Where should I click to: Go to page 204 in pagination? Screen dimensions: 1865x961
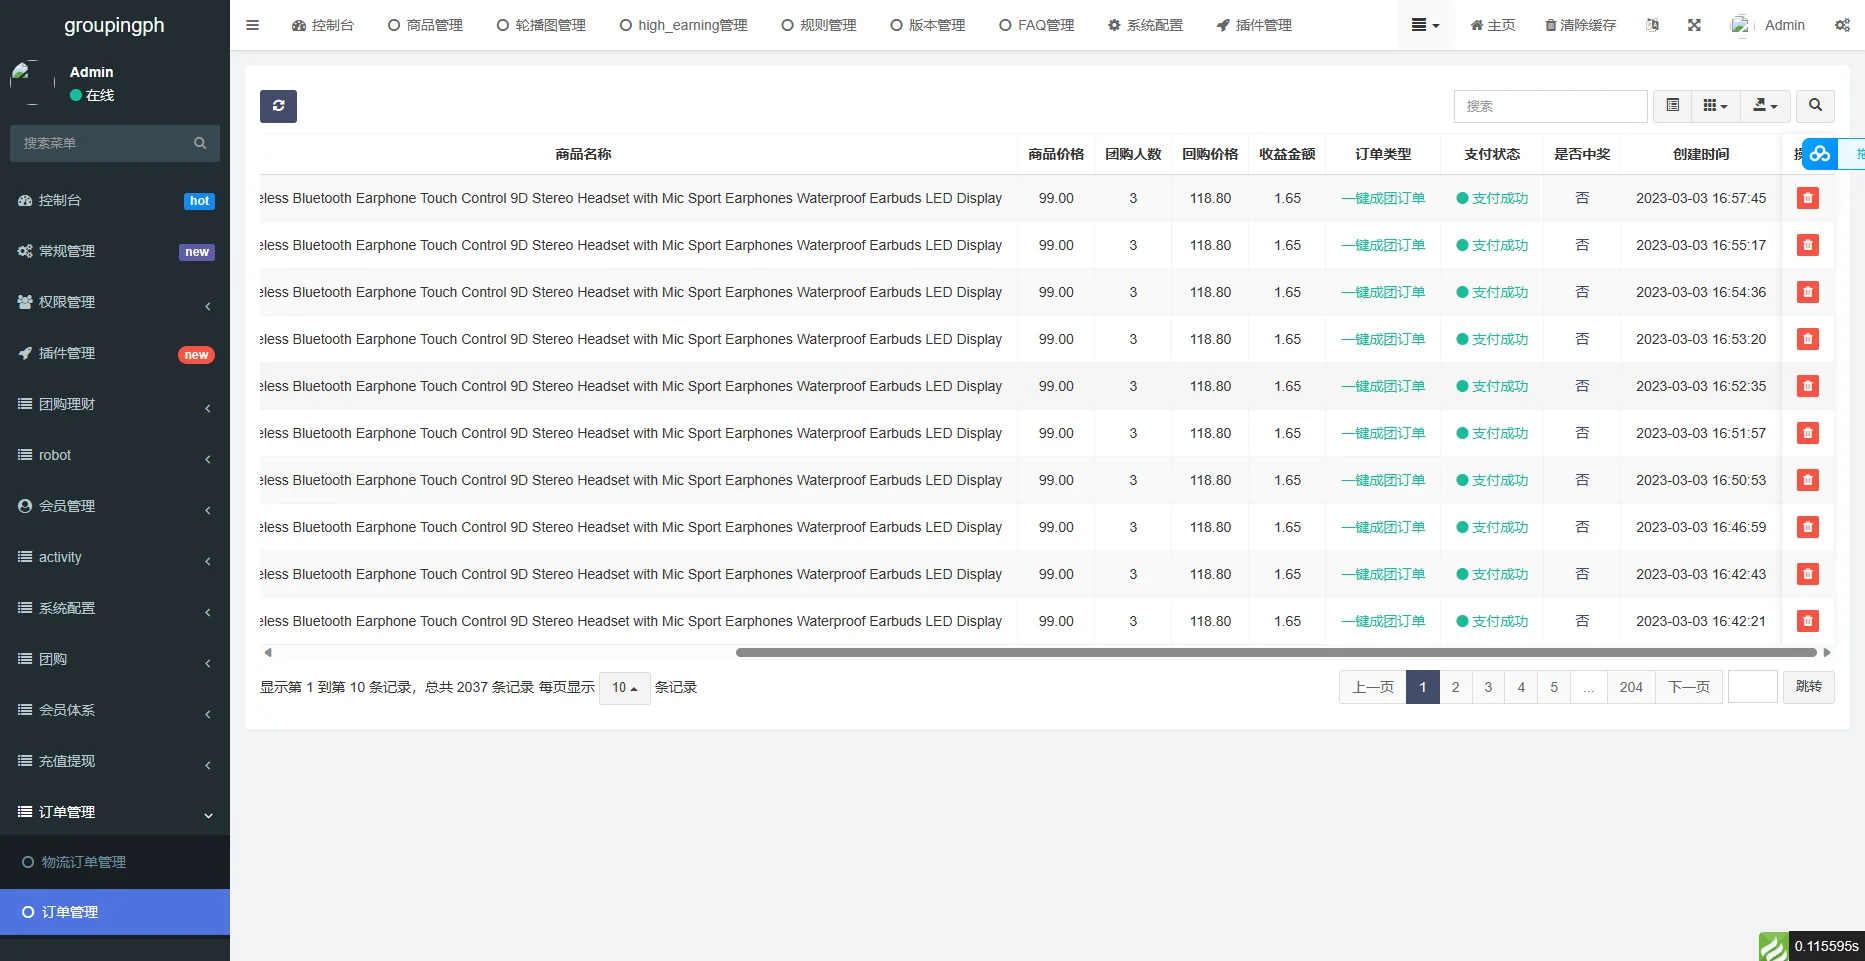click(1631, 687)
